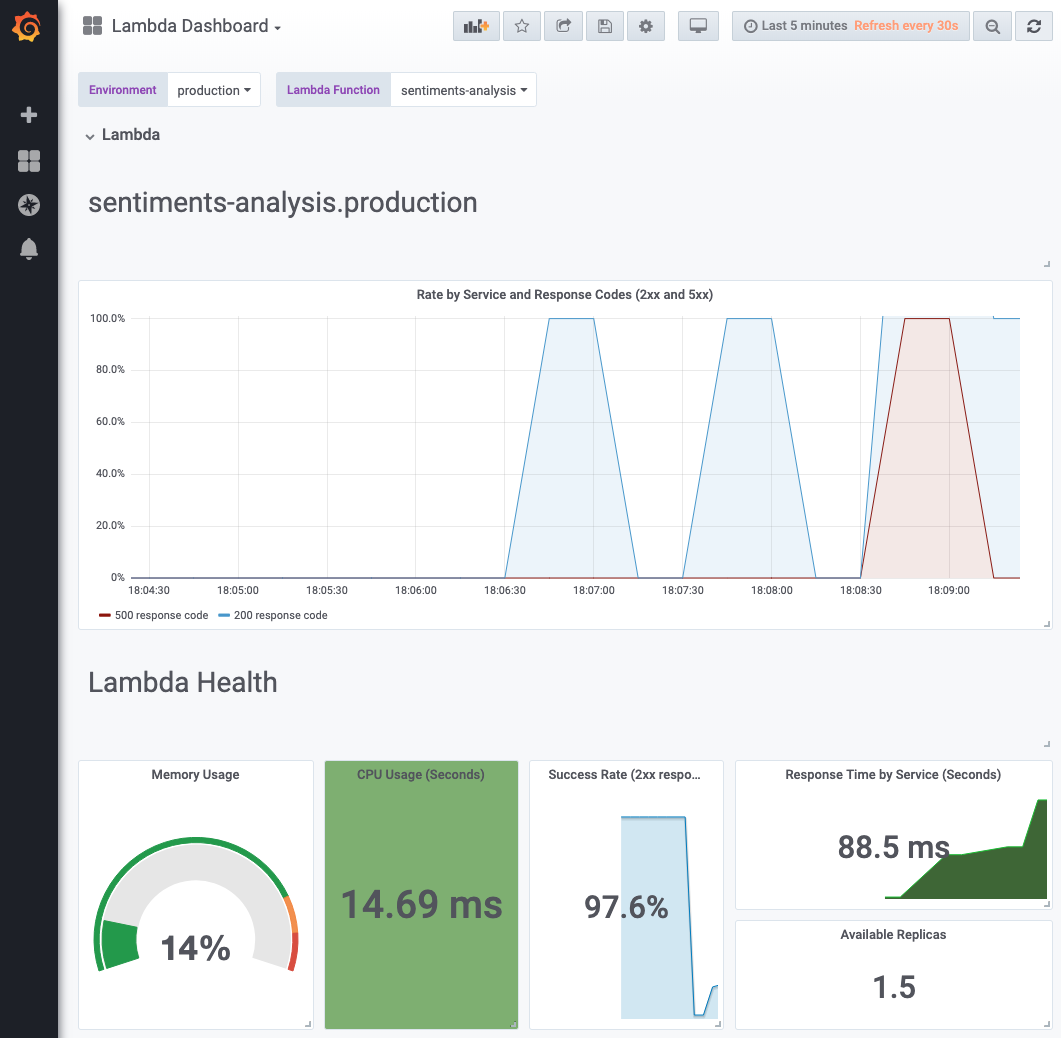Image resolution: width=1061 pixels, height=1038 pixels.
Task: Enable Cycle view mode with the monitor icon
Action: point(697,26)
